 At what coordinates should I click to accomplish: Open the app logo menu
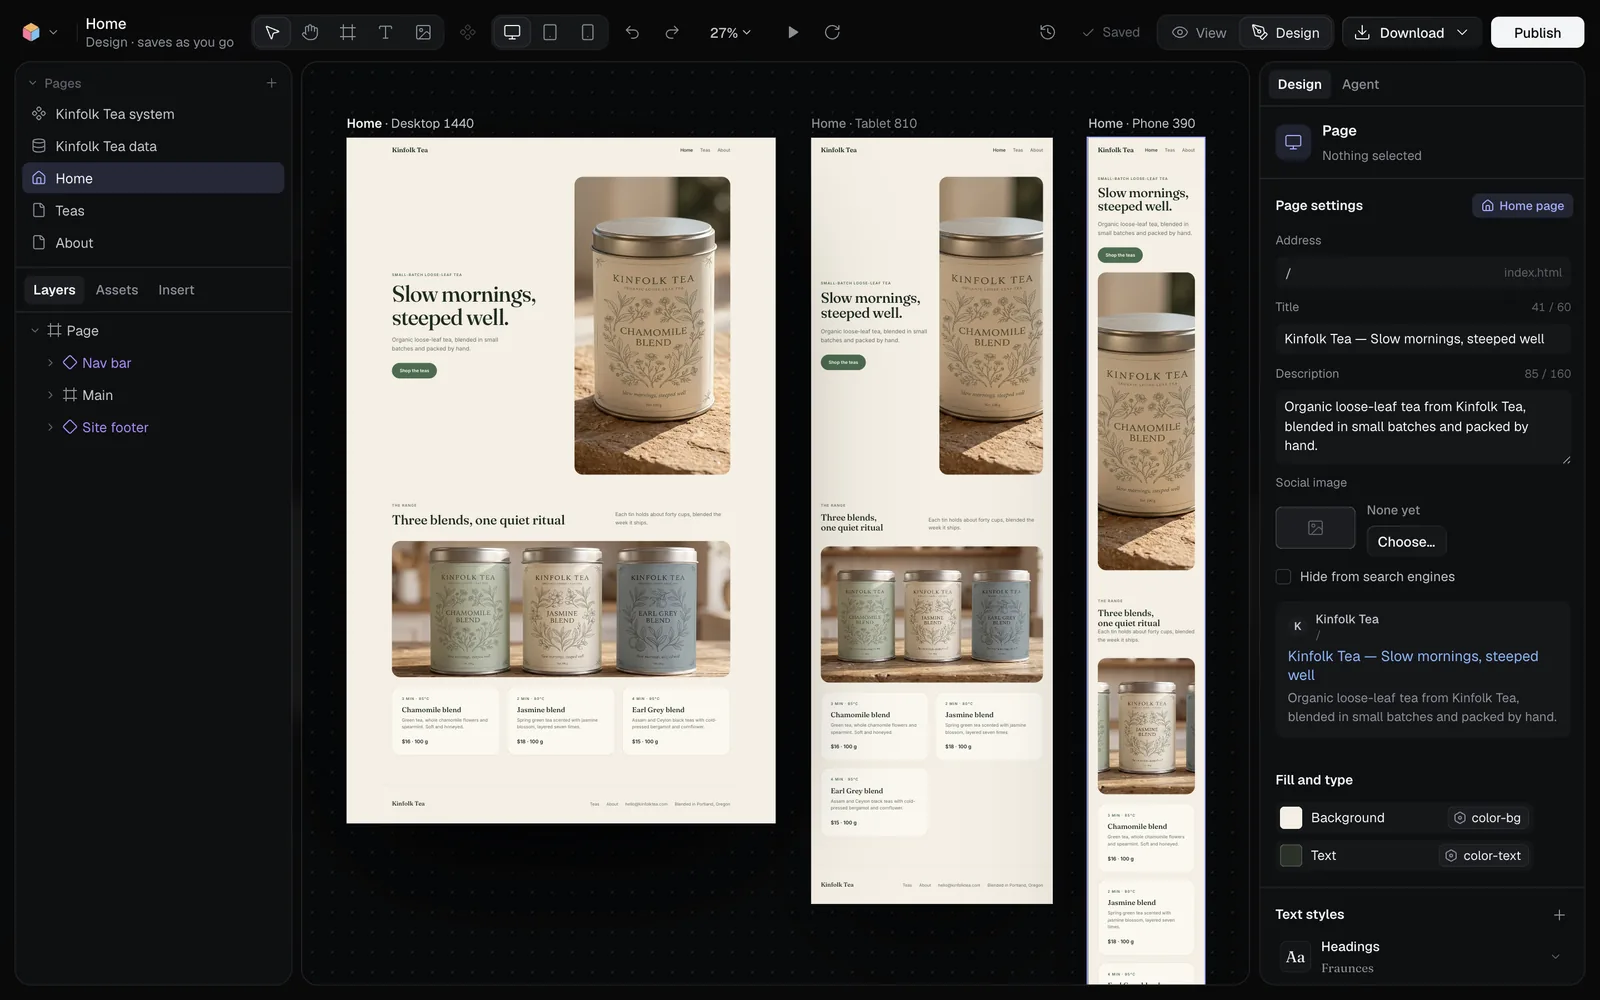pos(39,32)
